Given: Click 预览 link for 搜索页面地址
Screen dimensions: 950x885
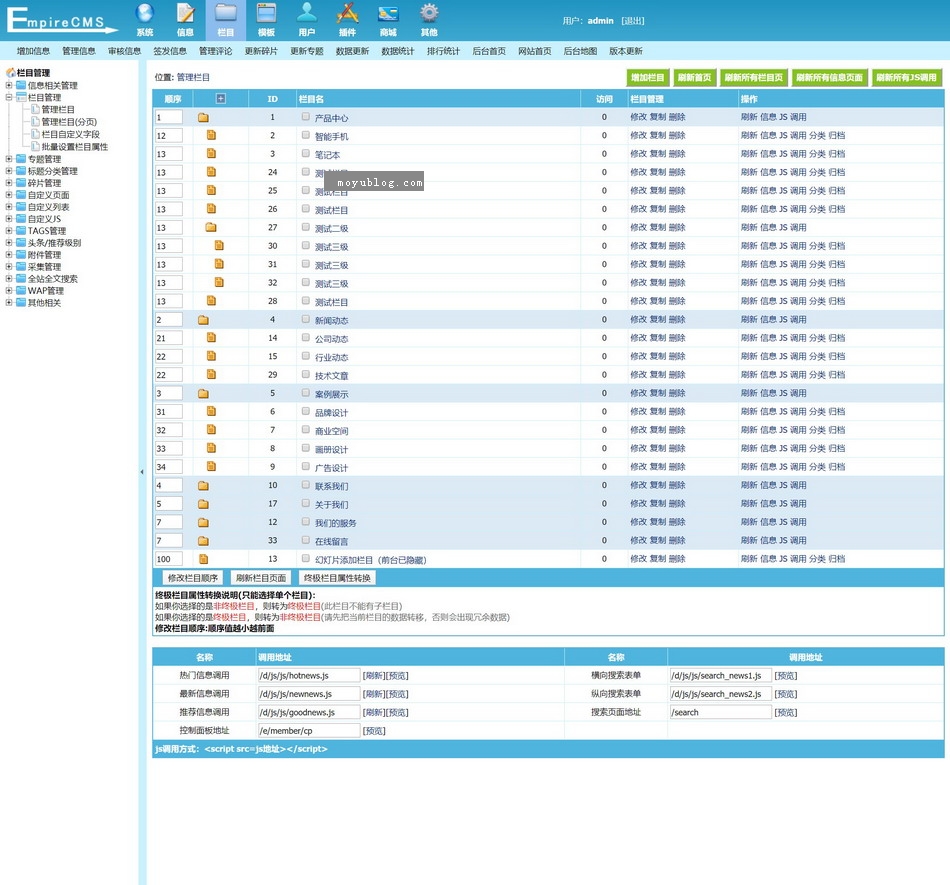Looking at the screenshot, I should click(x=786, y=712).
